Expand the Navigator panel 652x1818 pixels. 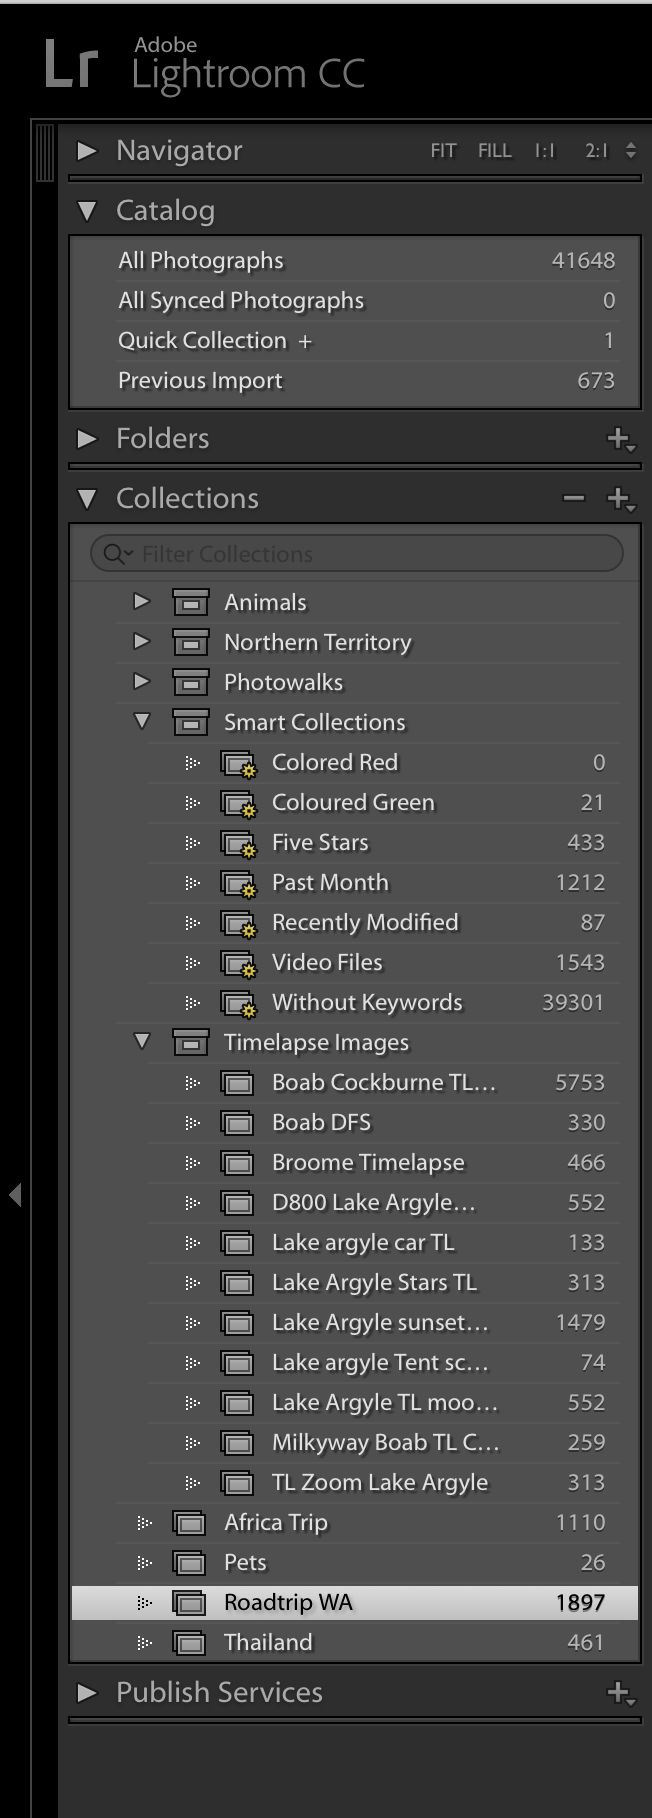point(87,151)
